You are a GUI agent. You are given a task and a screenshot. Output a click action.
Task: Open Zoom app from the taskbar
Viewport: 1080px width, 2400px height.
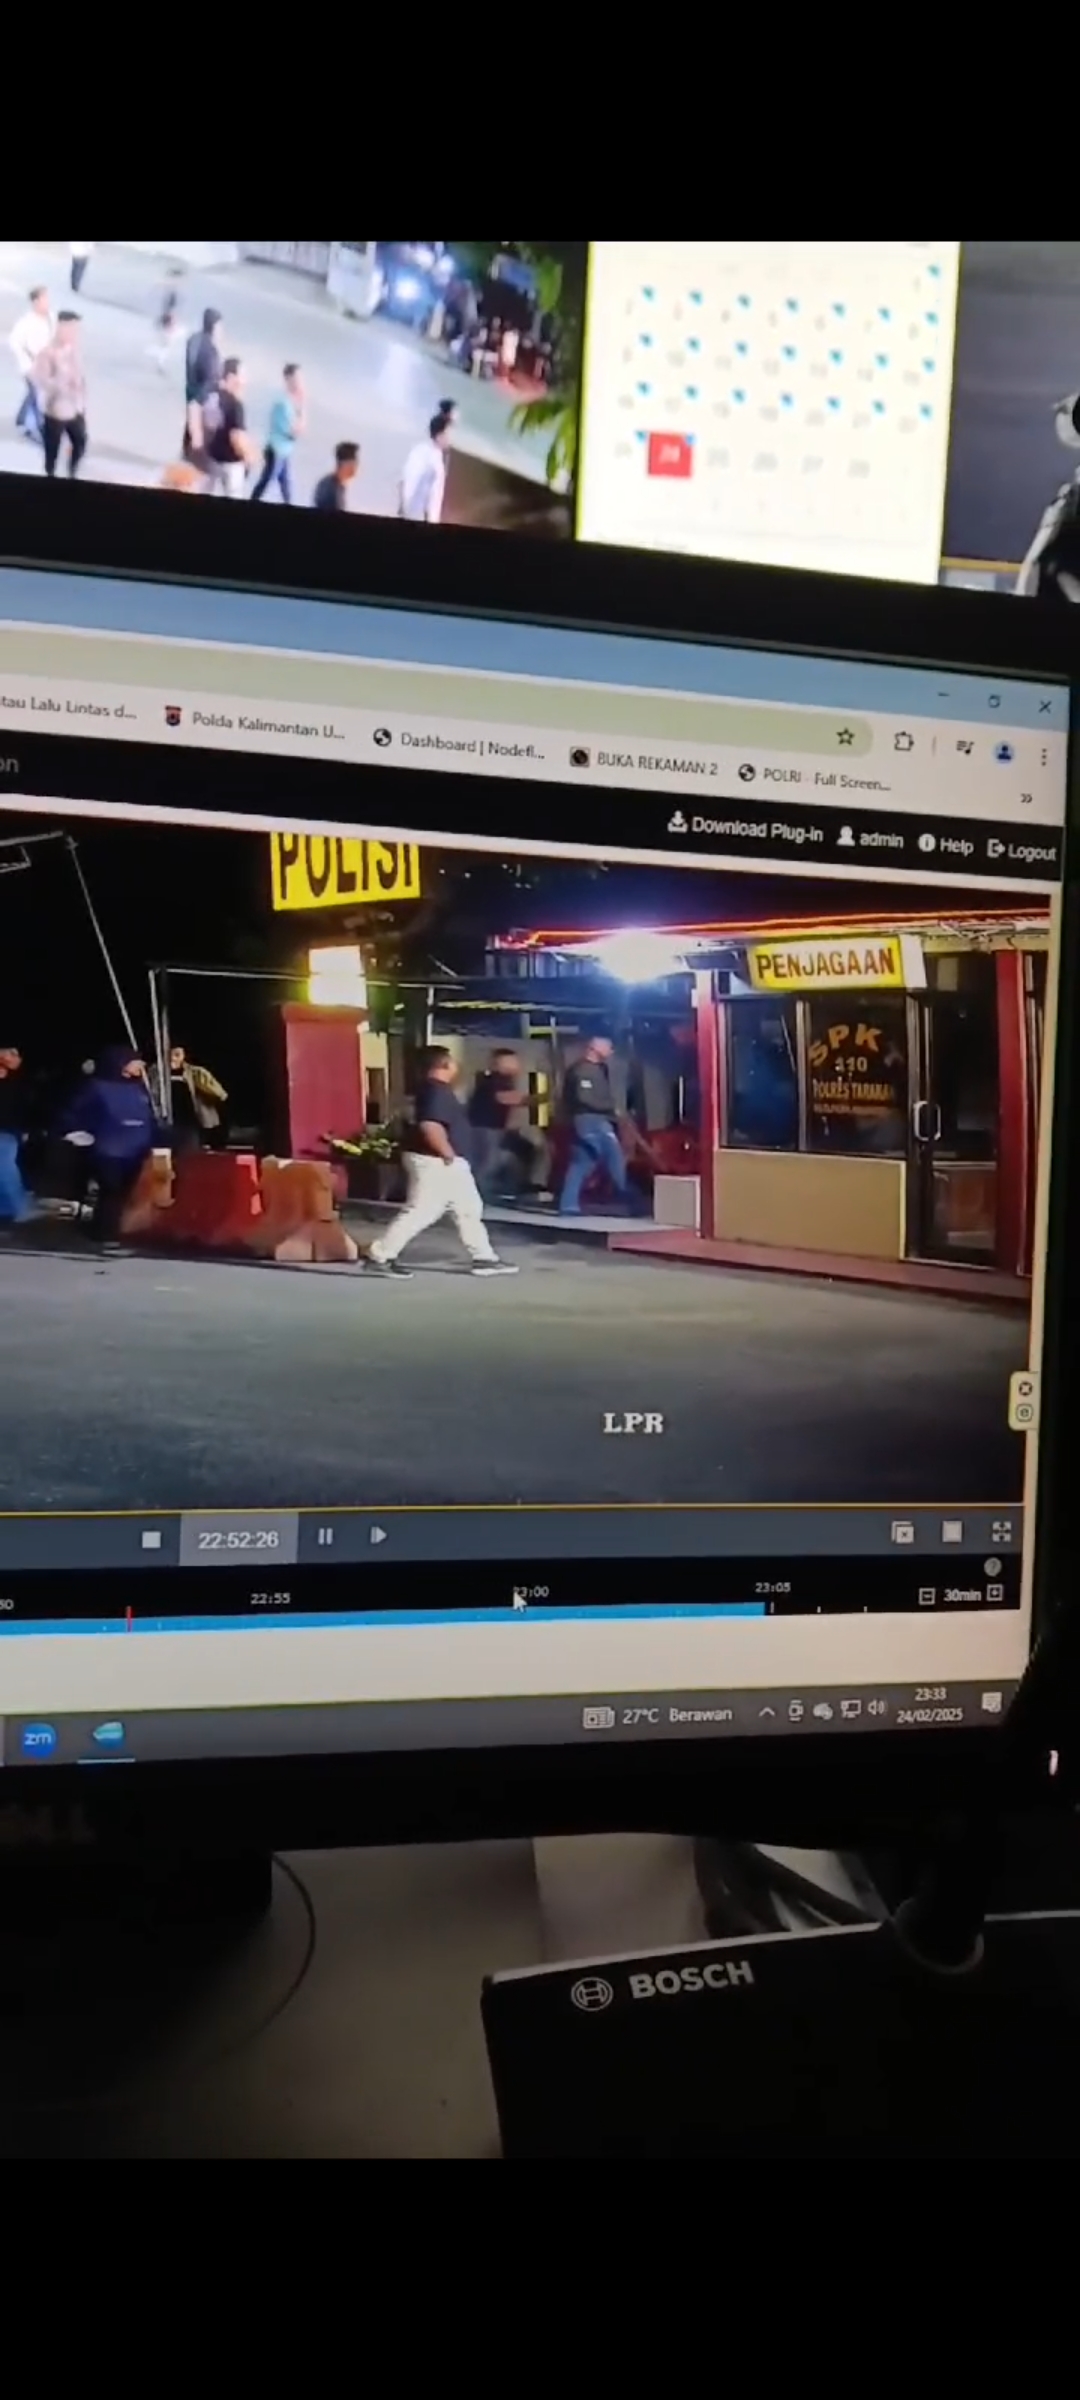pyautogui.click(x=38, y=1738)
